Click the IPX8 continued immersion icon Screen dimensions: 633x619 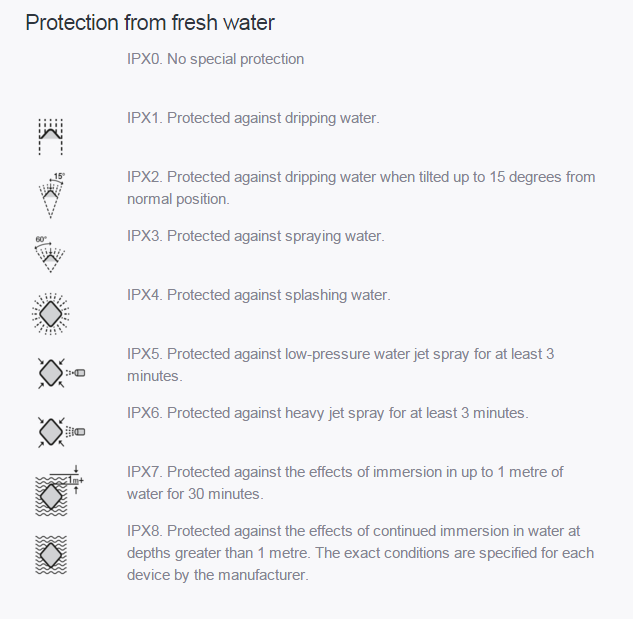[x=50, y=551]
